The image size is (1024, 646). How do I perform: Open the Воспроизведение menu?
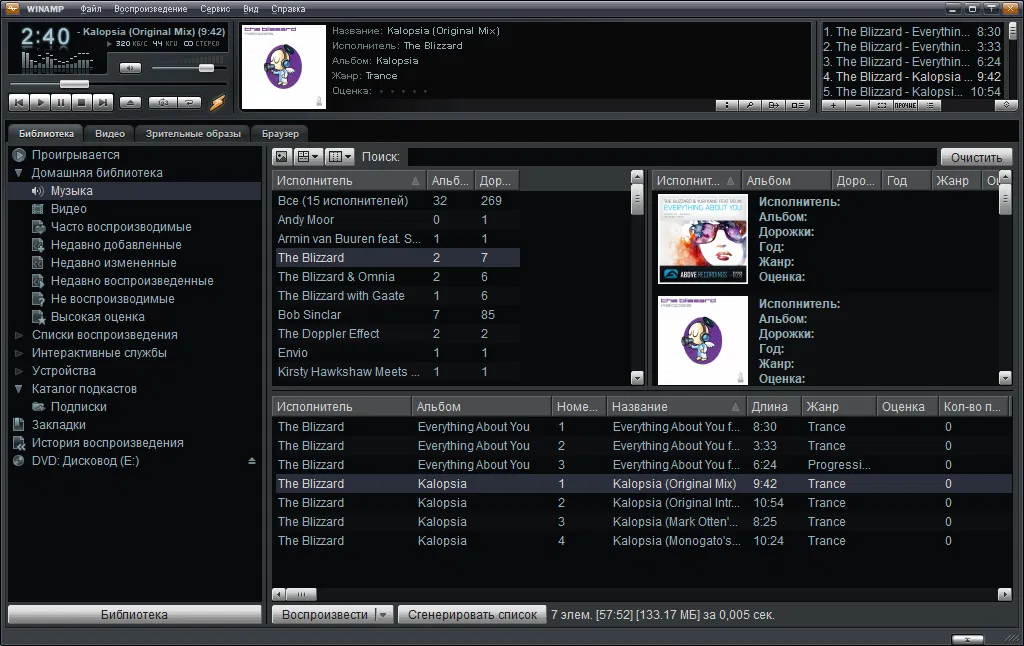coord(150,9)
